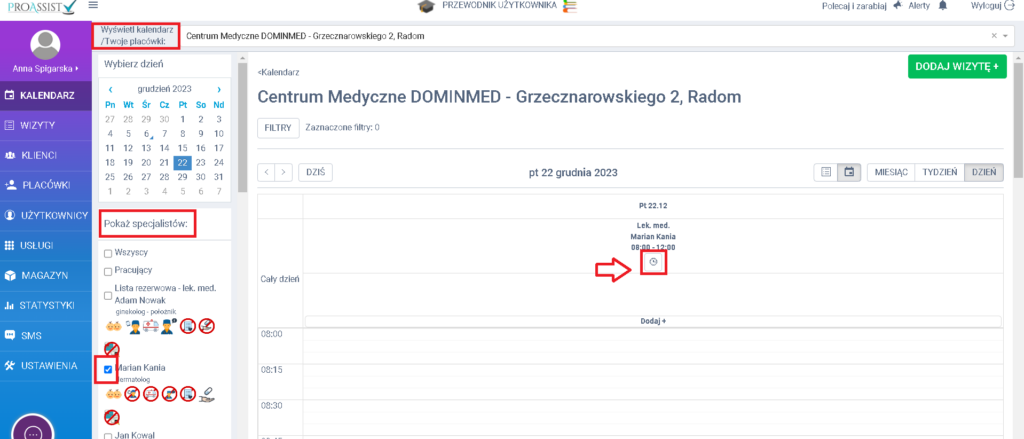
Task: Select the calendar grid view icon
Action: pos(849,172)
